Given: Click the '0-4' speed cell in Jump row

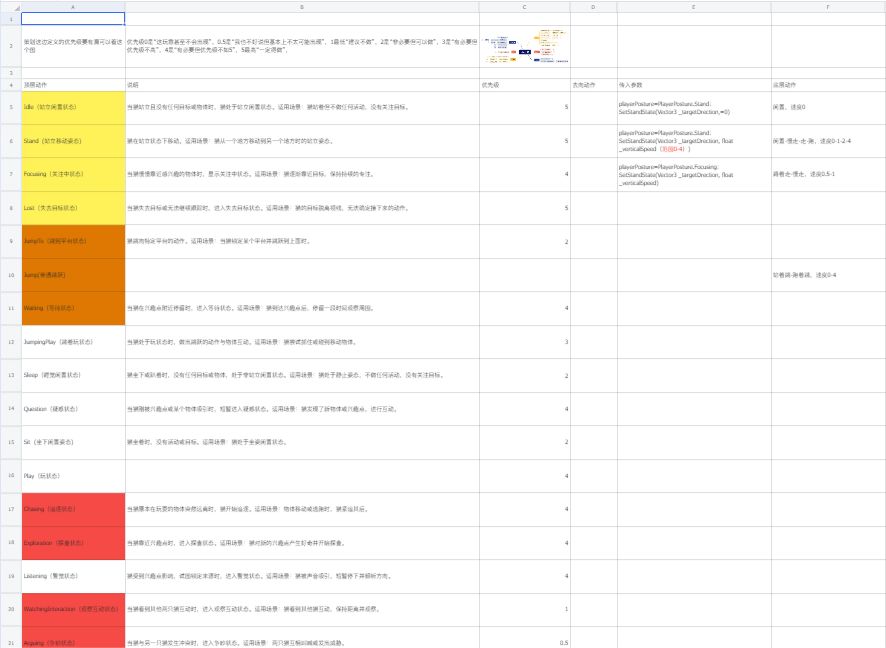Looking at the screenshot, I should pos(828,275).
